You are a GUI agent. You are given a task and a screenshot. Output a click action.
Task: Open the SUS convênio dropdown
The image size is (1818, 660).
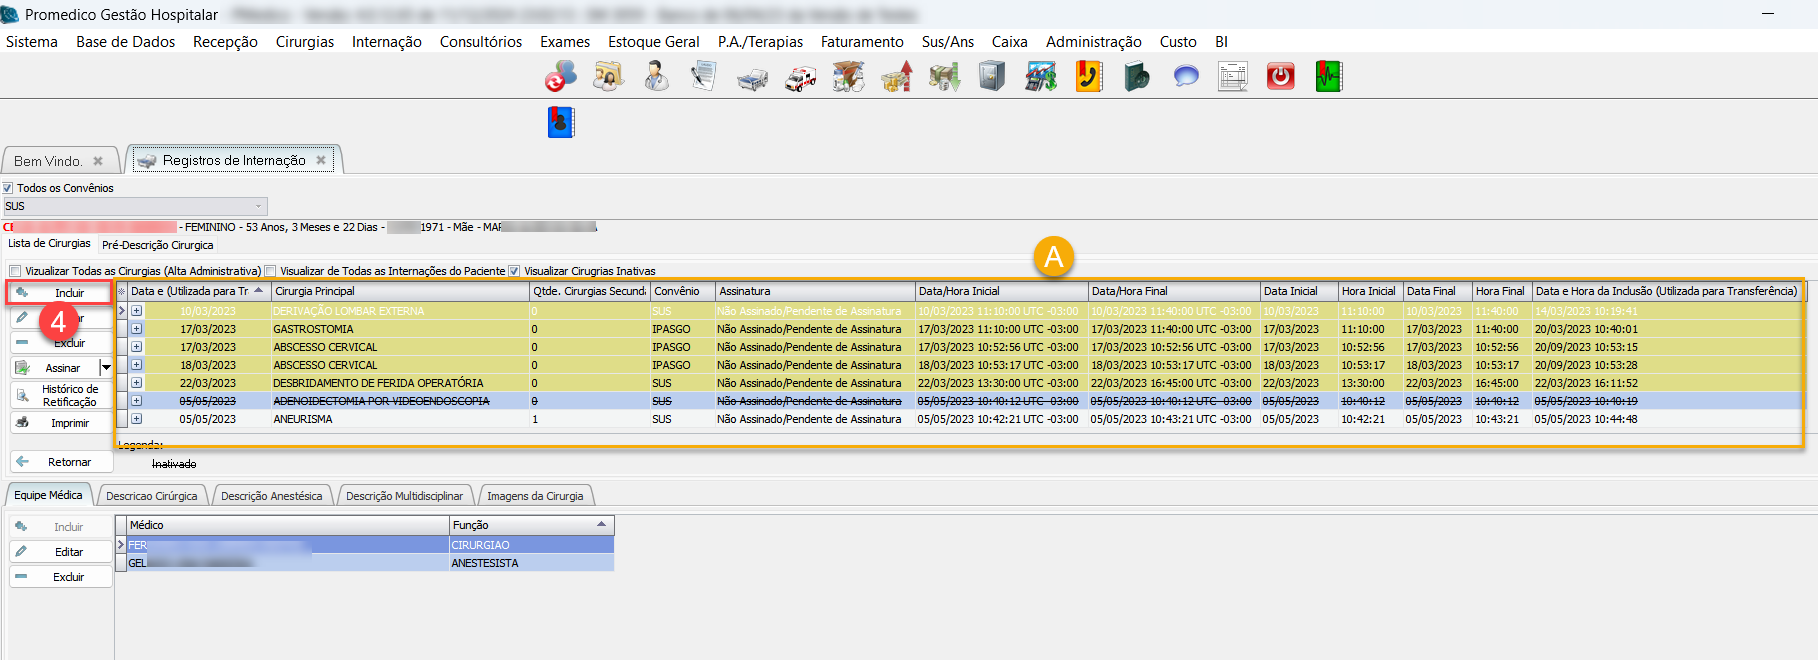click(259, 206)
